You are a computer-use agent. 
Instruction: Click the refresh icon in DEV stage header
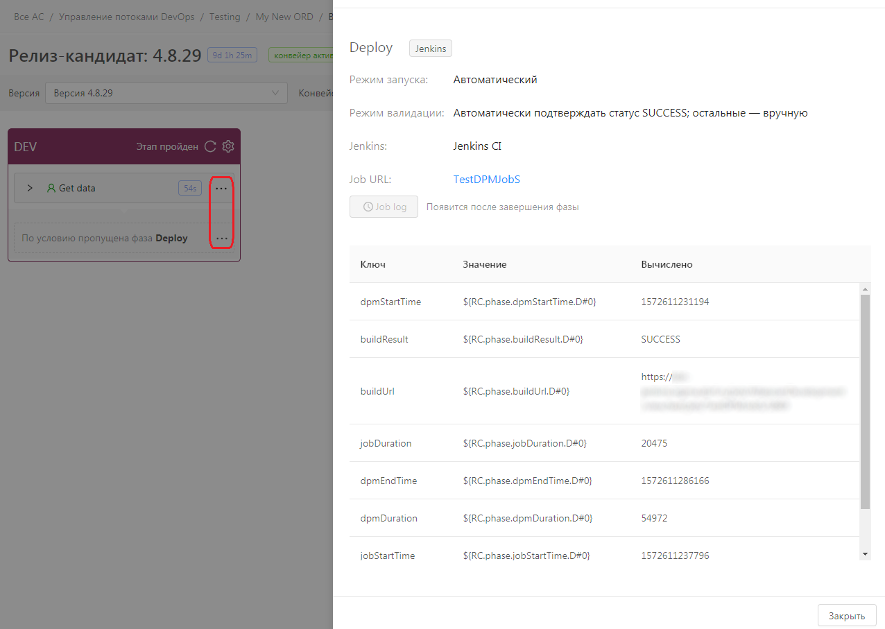pyautogui.click(x=210, y=146)
